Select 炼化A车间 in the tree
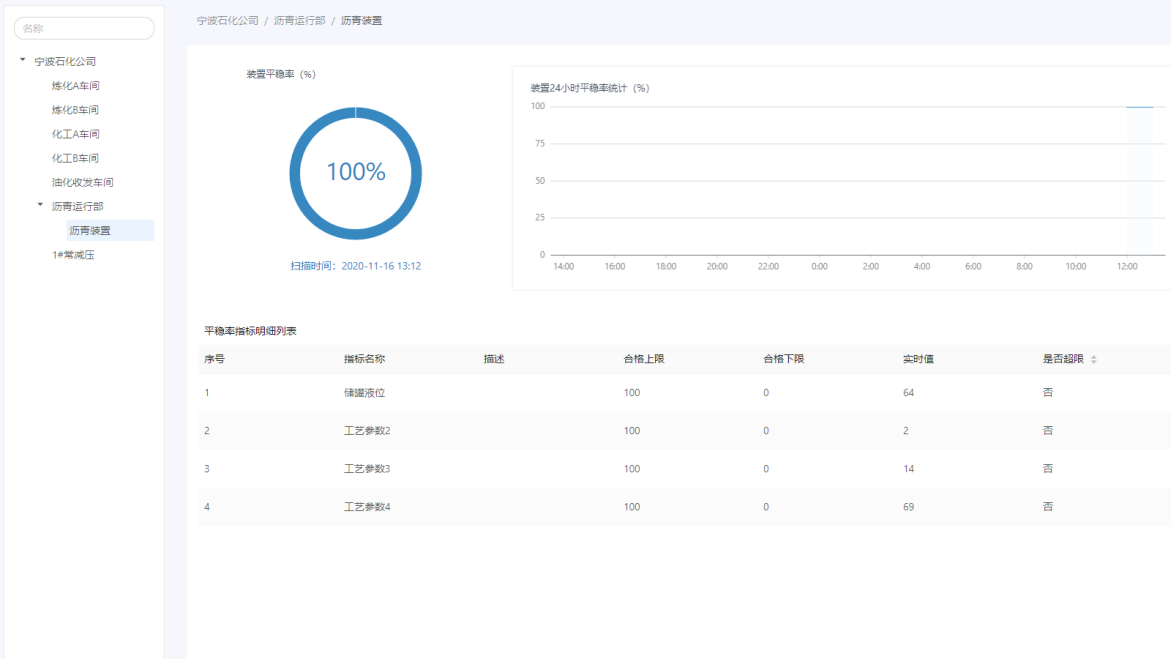Image resolution: width=1171 pixels, height=659 pixels. click(76, 86)
